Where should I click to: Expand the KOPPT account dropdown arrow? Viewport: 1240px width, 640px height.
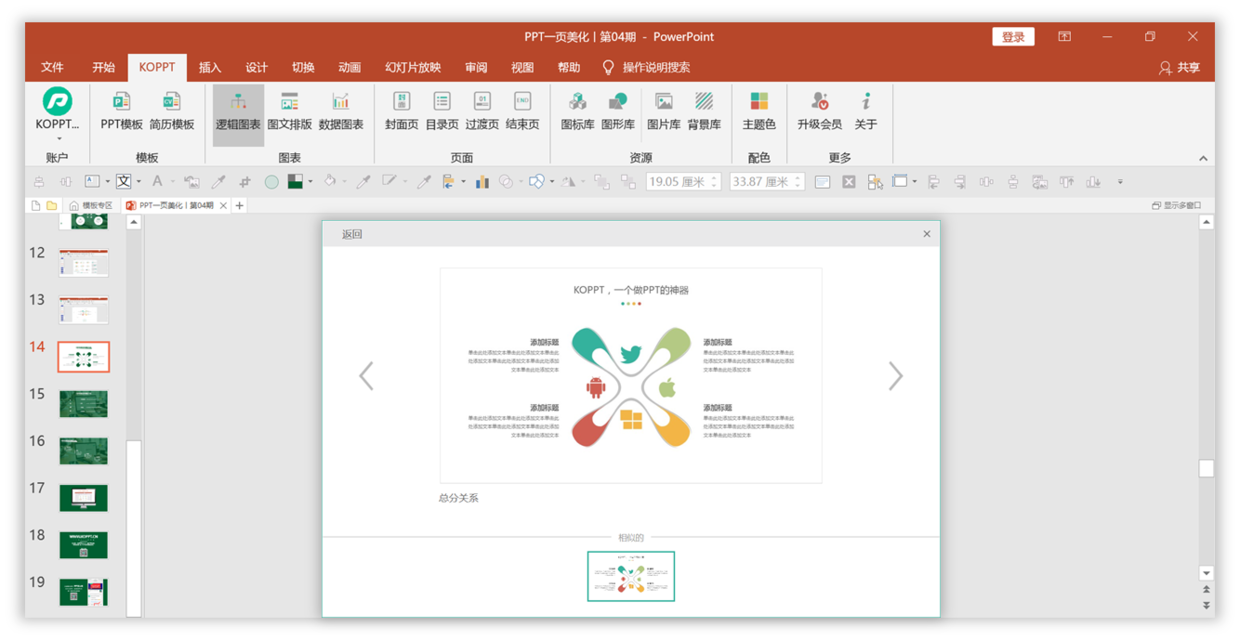58,138
